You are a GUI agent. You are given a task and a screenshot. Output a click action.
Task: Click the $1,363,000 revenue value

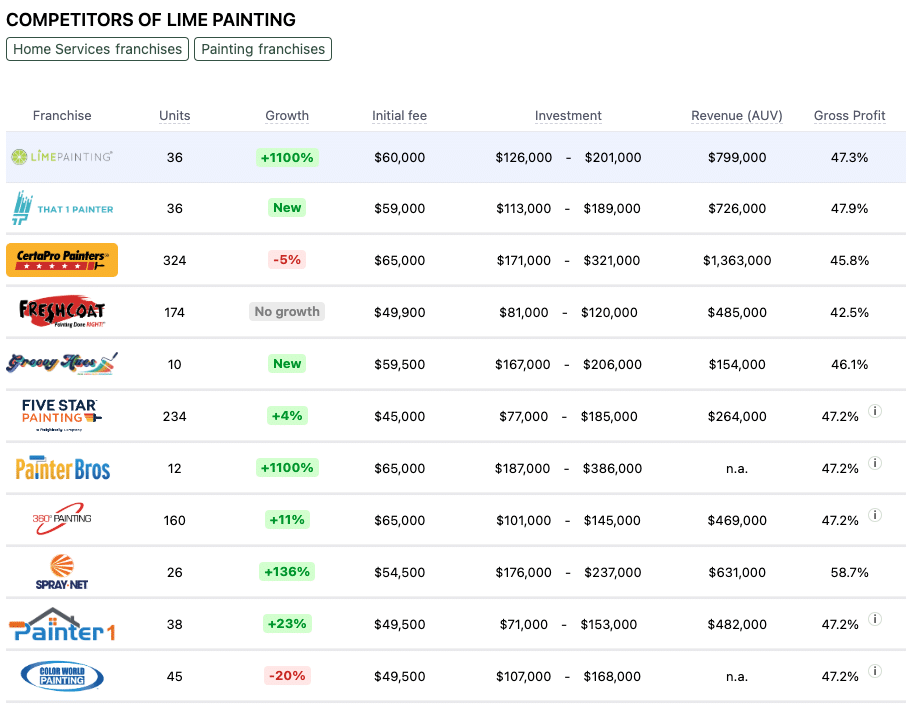[x=737, y=260]
